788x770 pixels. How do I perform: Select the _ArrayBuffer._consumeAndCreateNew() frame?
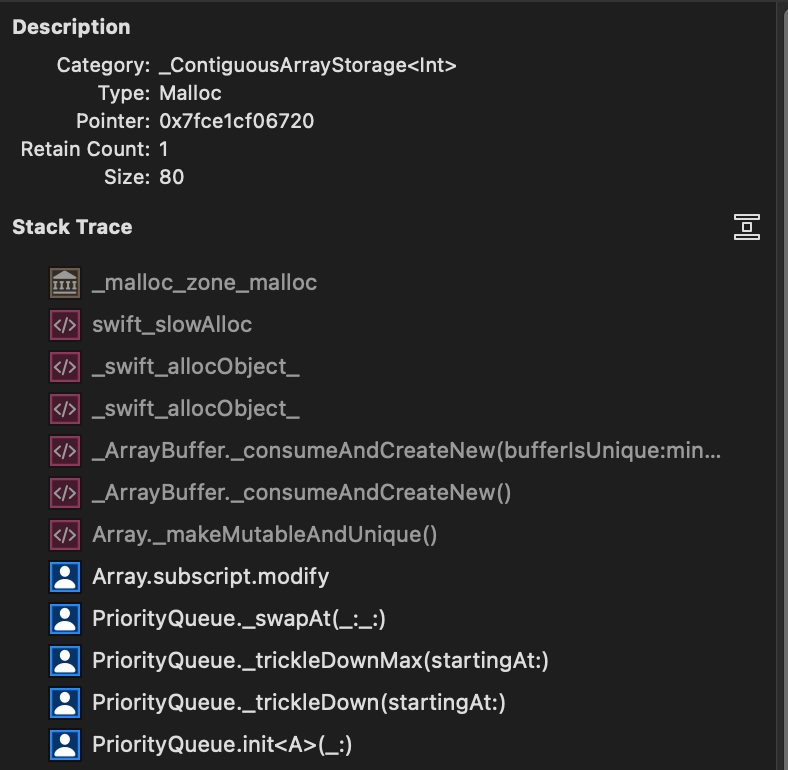tap(302, 493)
